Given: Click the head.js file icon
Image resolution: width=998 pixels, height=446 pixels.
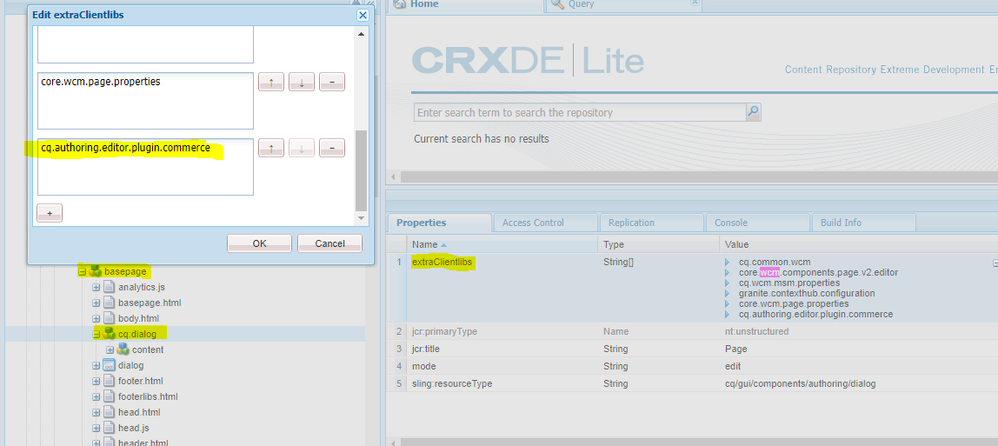Looking at the screenshot, I should [x=109, y=428].
